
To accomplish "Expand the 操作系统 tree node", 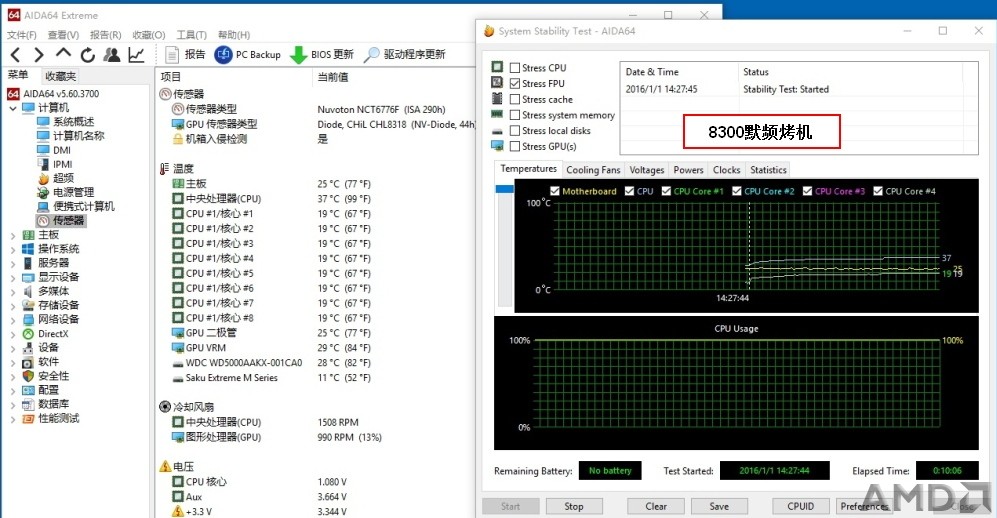I will 13,249.
